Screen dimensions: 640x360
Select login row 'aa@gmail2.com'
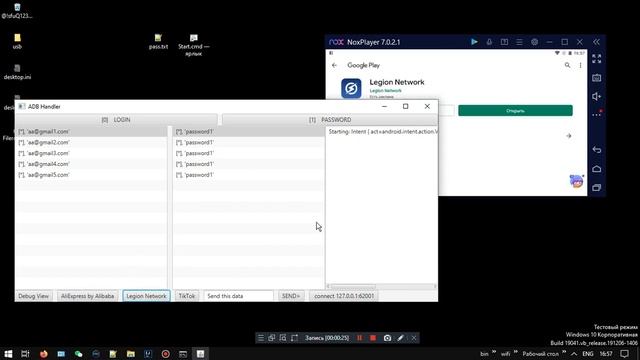point(91,142)
